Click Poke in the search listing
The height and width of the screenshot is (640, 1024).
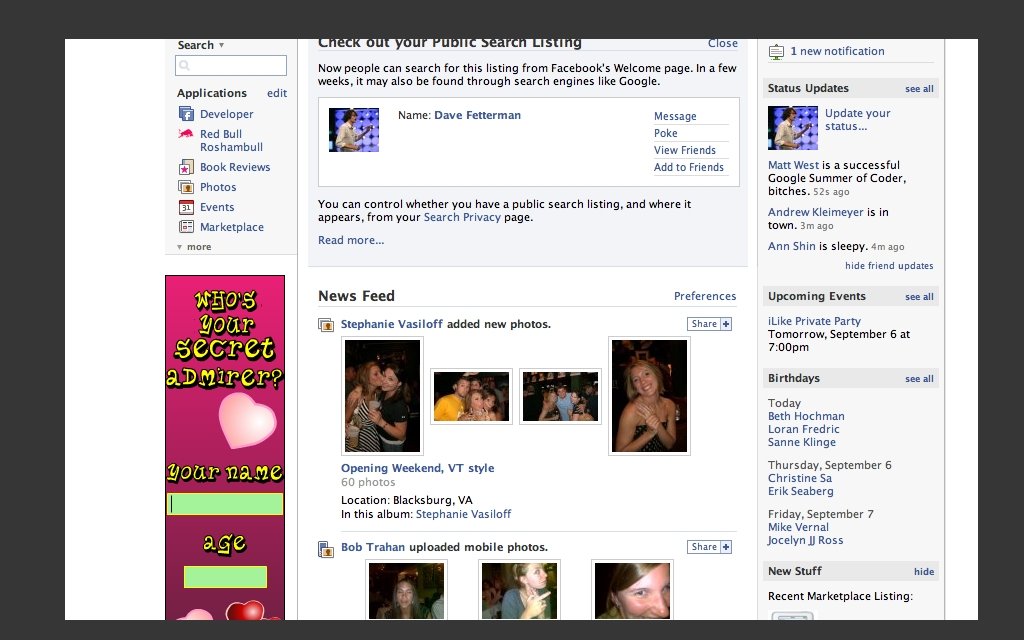[x=665, y=133]
